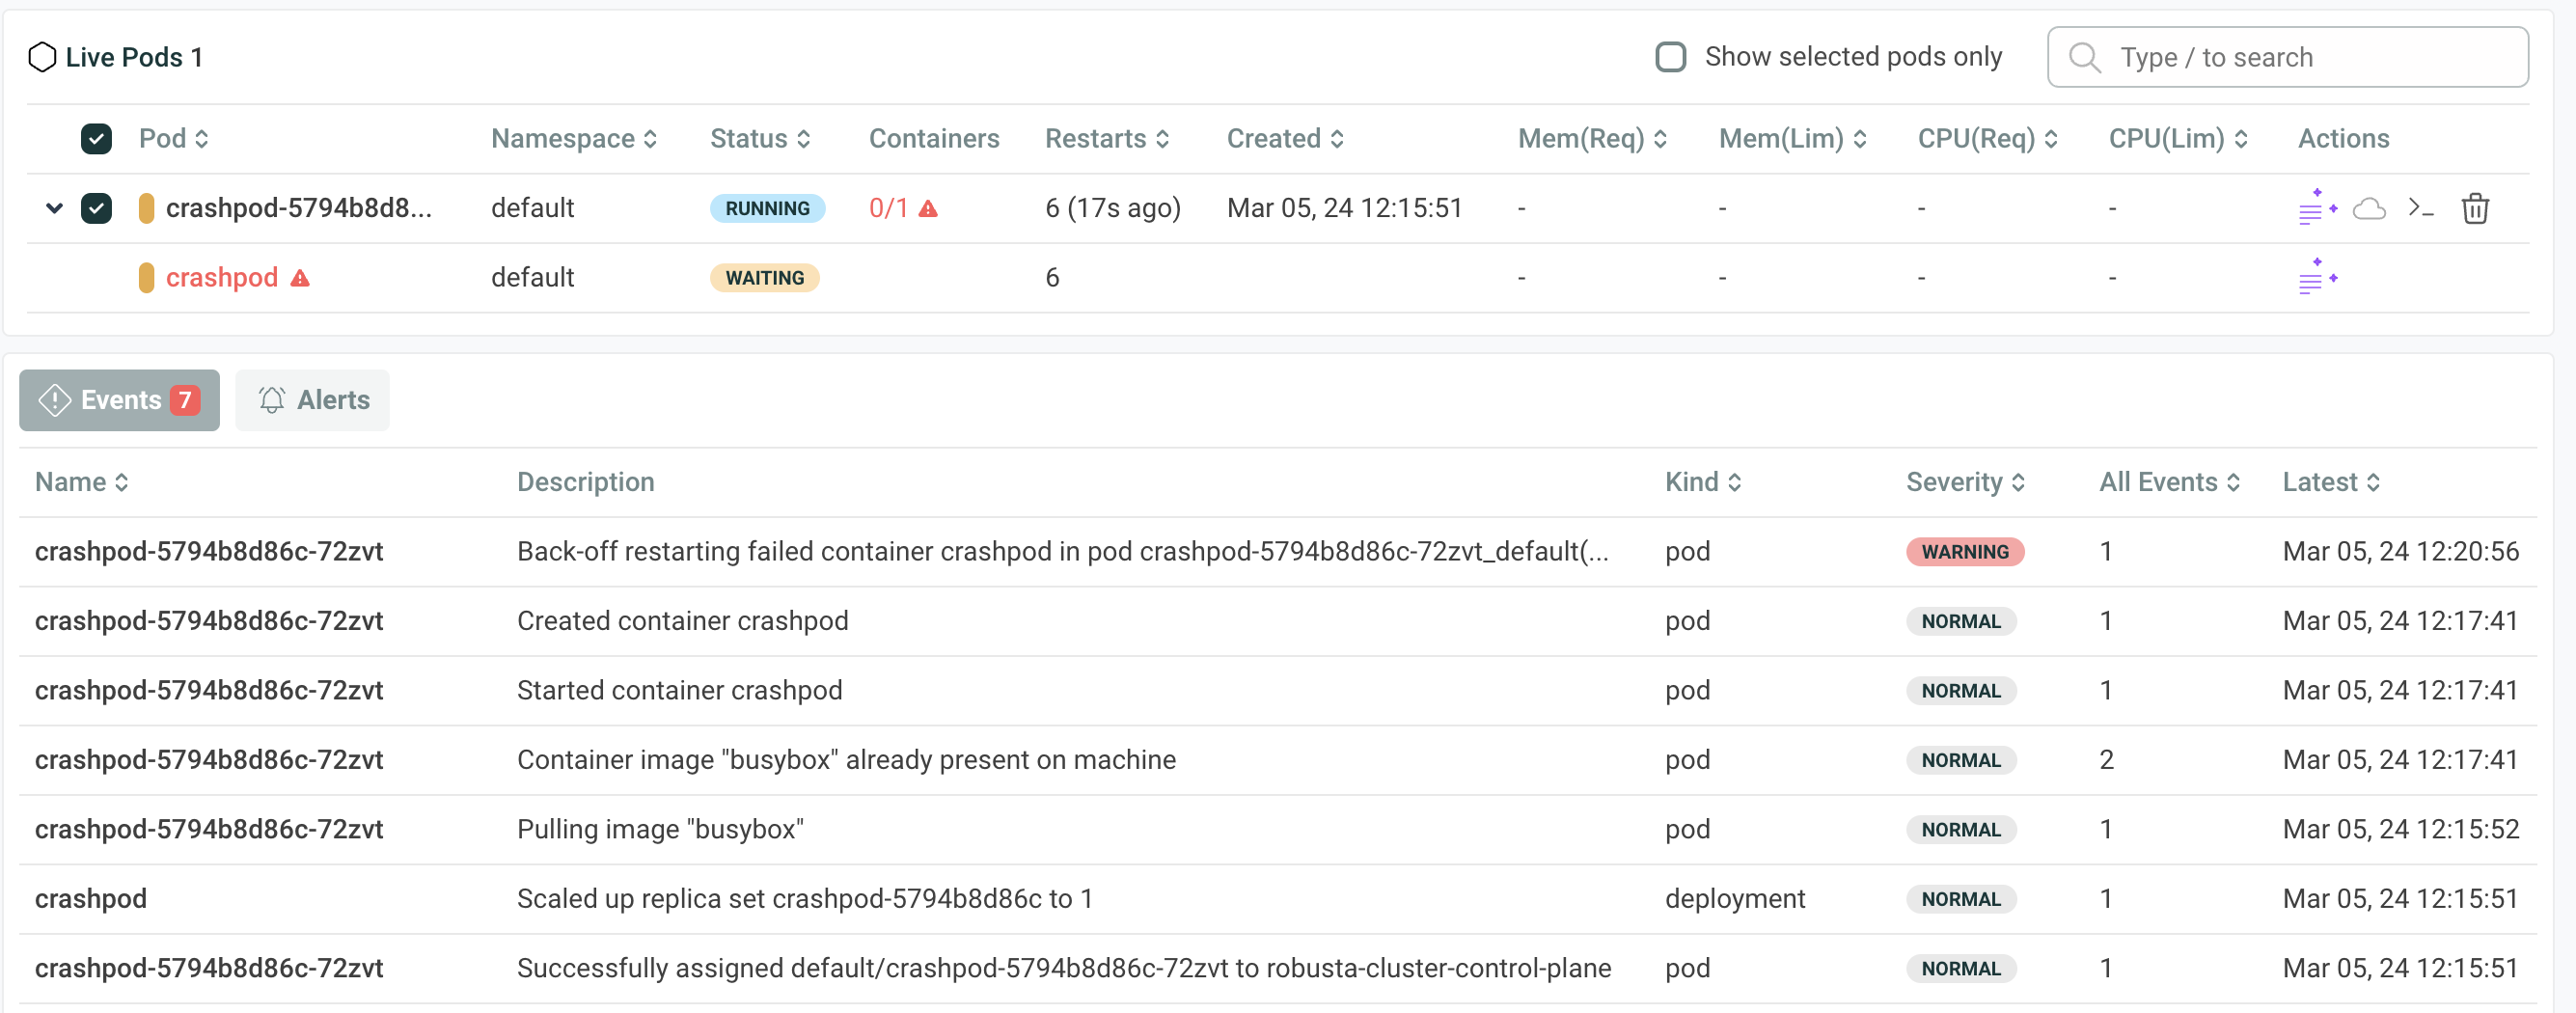Toggle Show selected pods only checkbox
This screenshot has width=2576, height=1013.
pos(1670,57)
